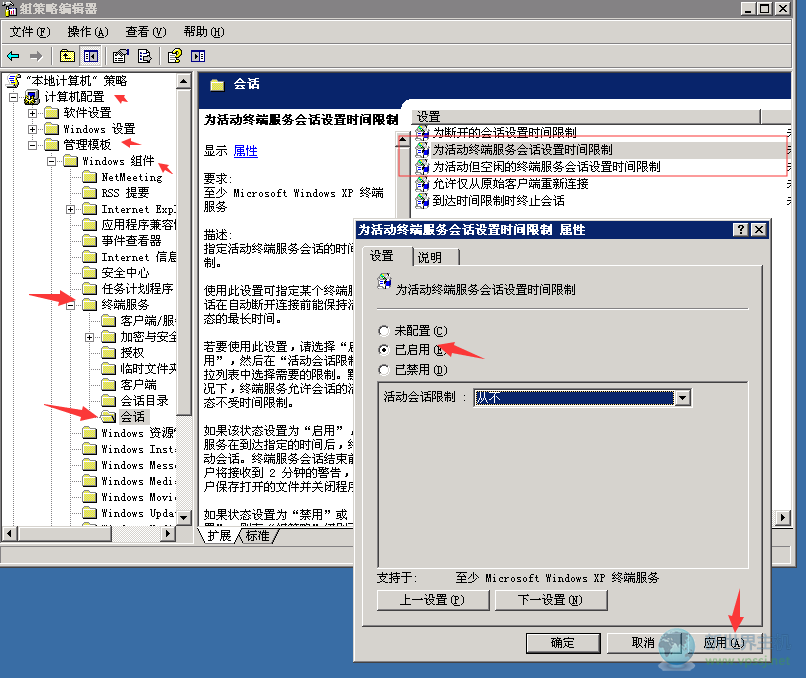This screenshot has height=678, width=806.
Task: Collapse the Windows 组件 tree node
Action: pyautogui.click(x=51, y=161)
